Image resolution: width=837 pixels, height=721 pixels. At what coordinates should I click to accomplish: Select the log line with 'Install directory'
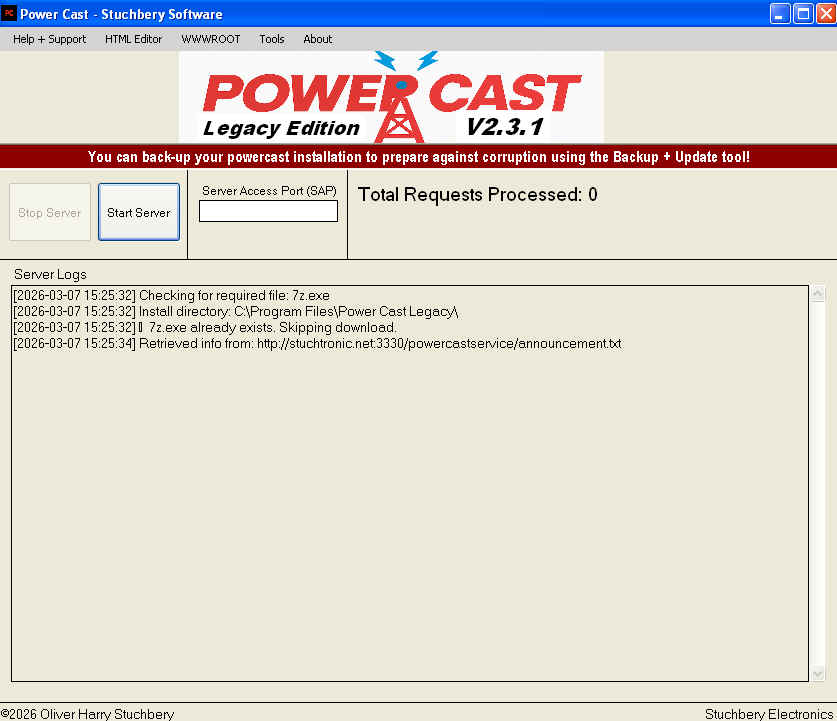[235, 312]
